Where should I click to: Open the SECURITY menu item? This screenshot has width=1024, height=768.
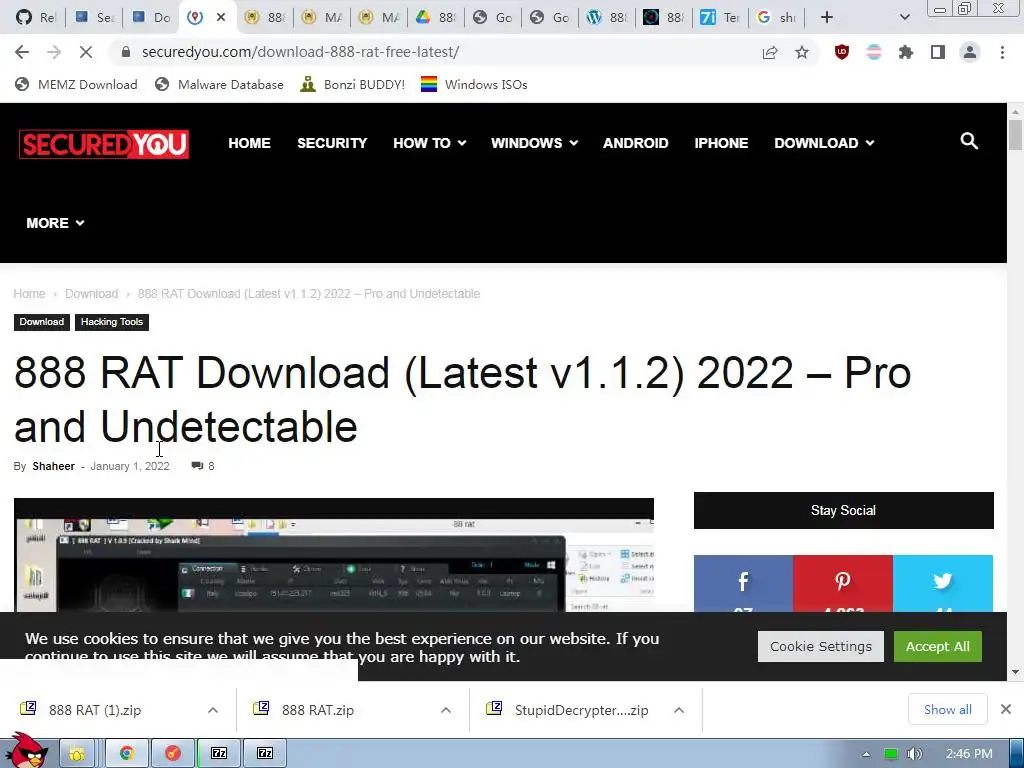pyautogui.click(x=332, y=143)
